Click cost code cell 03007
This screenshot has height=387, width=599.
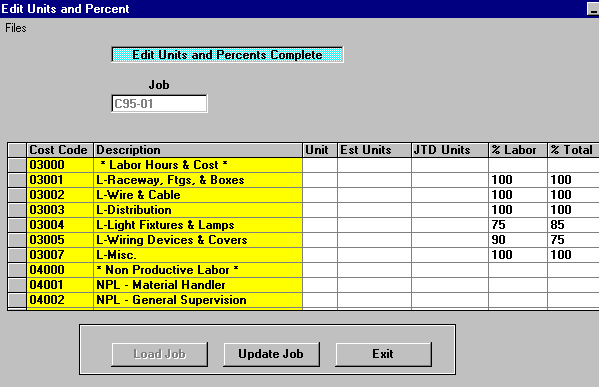pyautogui.click(x=60, y=255)
